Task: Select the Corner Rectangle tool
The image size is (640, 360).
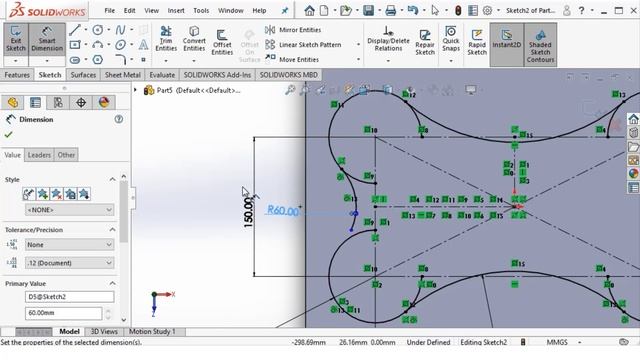Action: (x=75, y=44)
